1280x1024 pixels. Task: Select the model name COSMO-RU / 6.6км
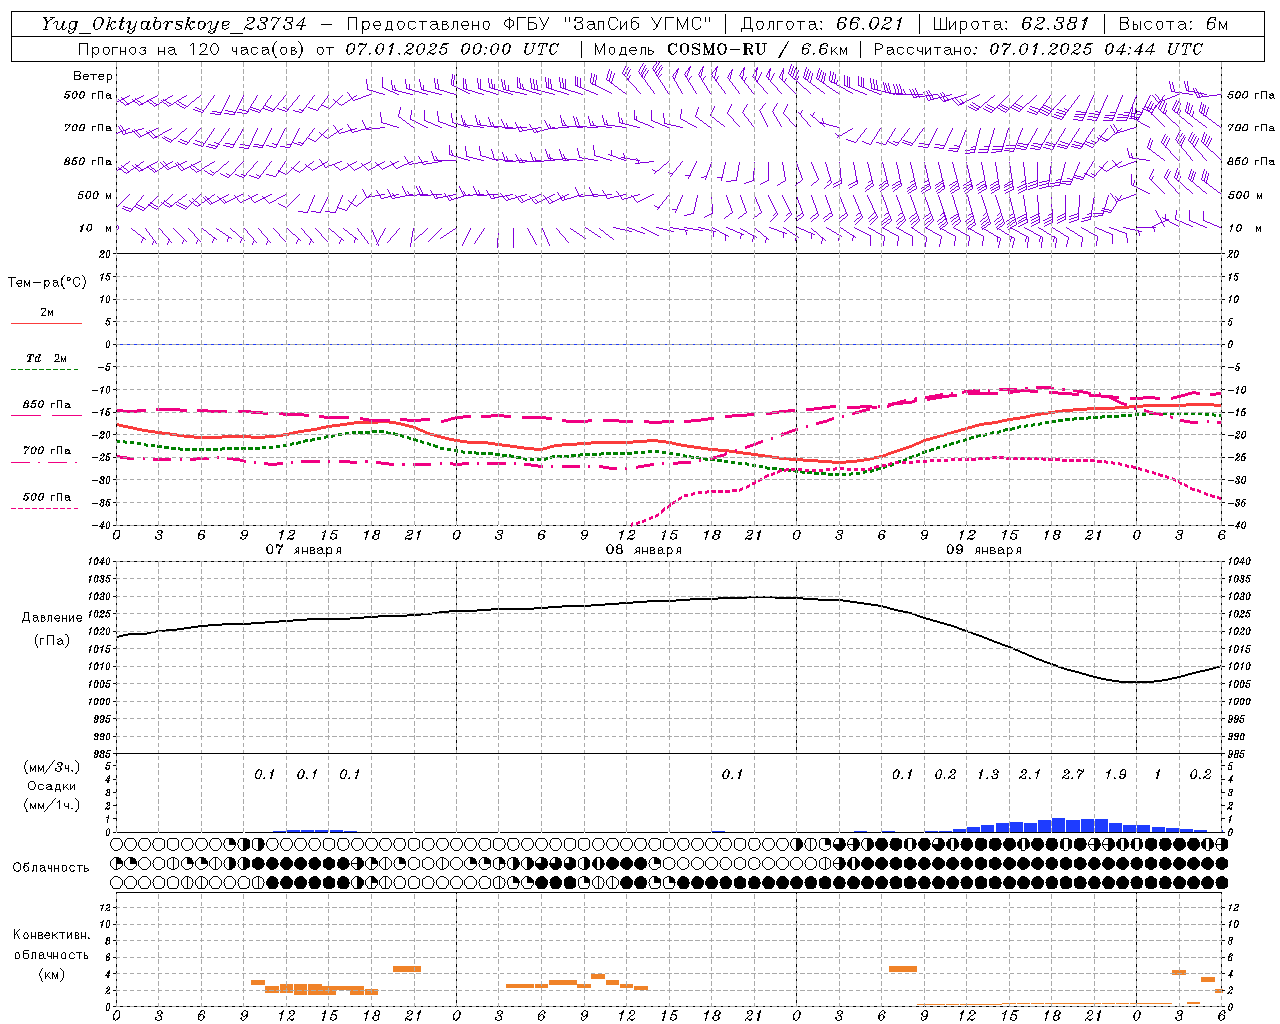point(757,49)
